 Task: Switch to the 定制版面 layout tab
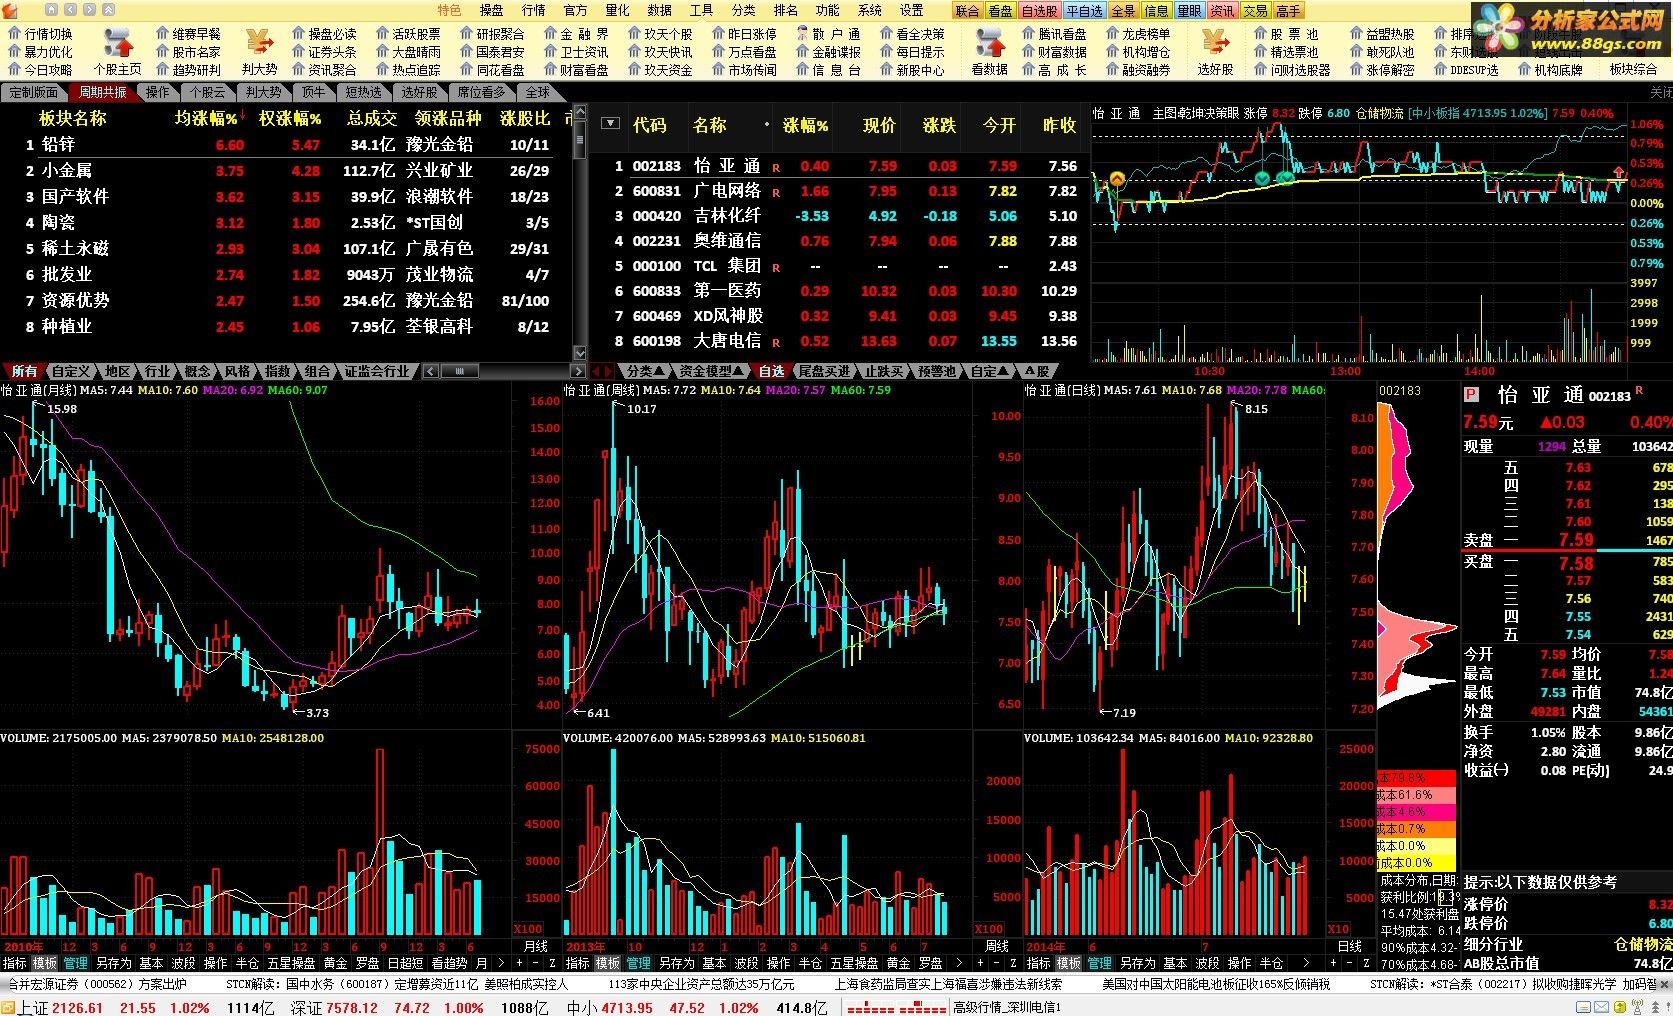(34, 92)
